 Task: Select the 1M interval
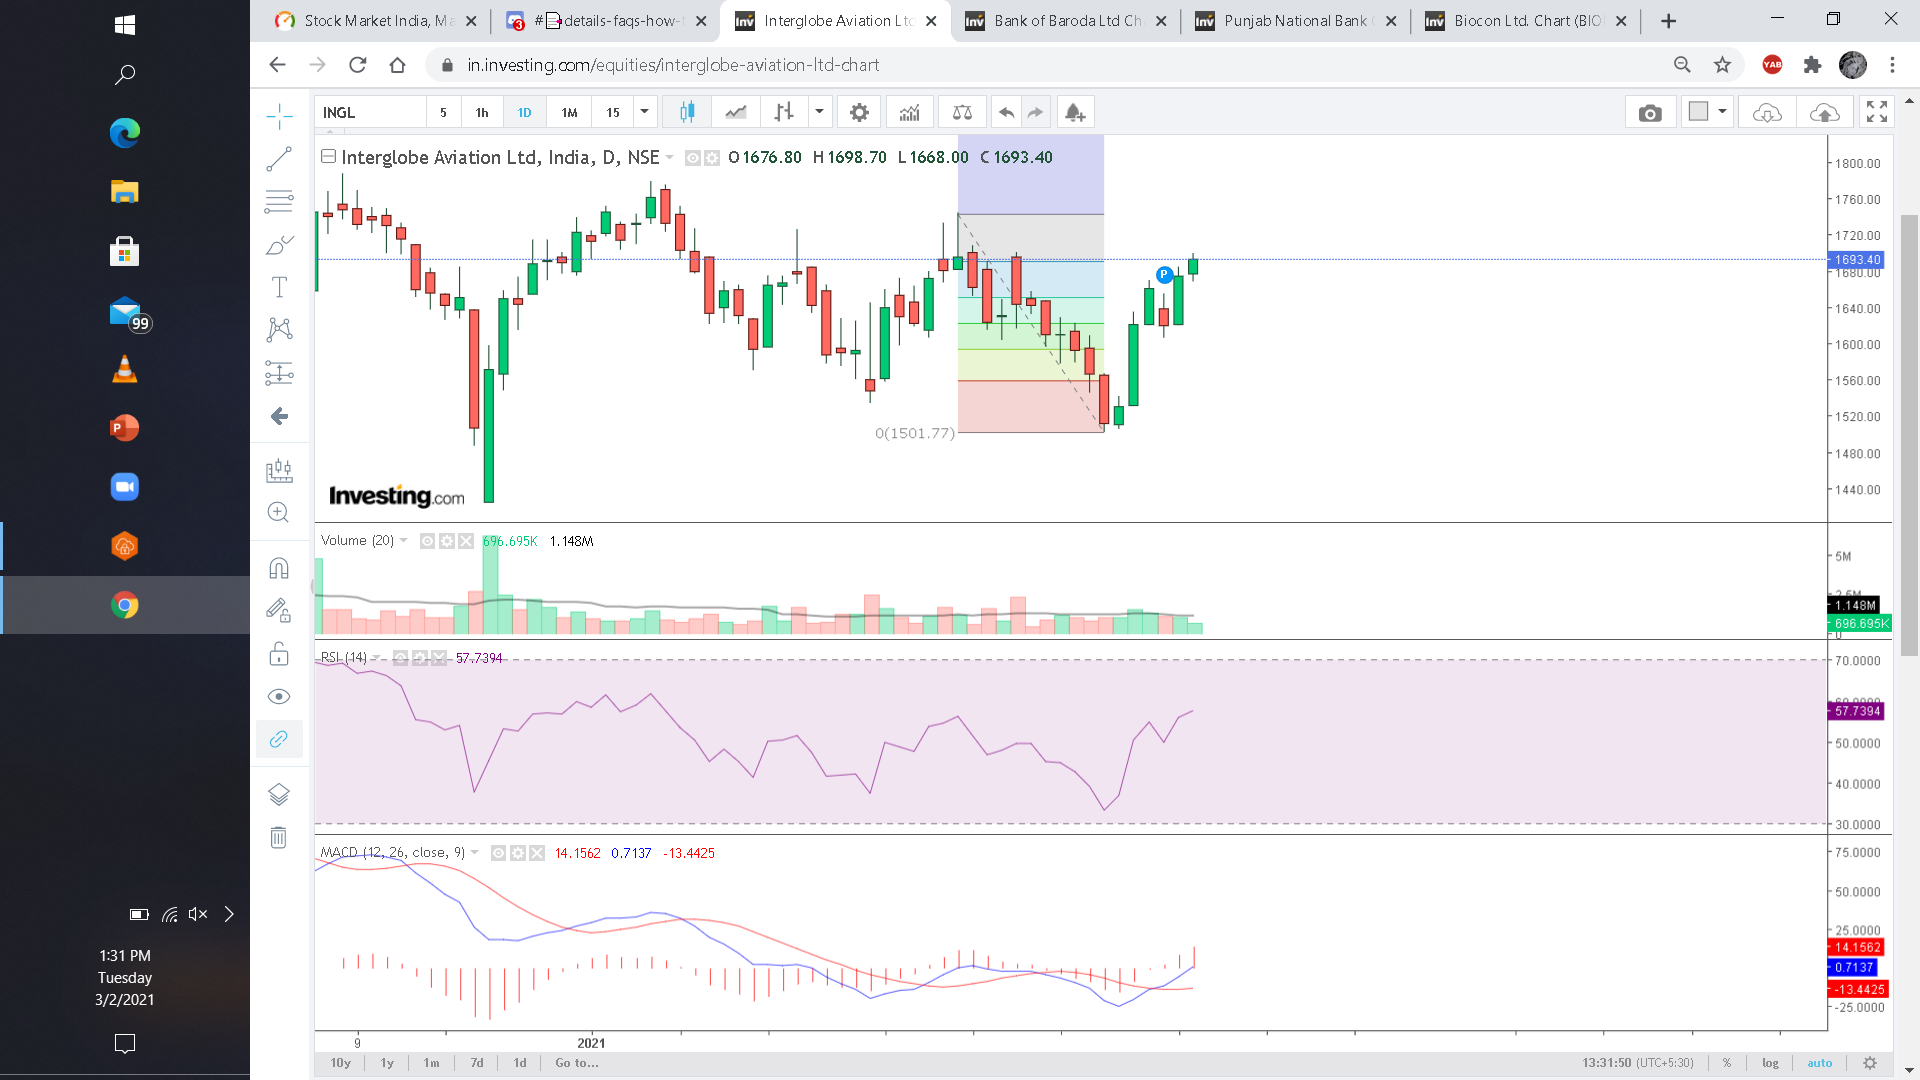tap(569, 112)
